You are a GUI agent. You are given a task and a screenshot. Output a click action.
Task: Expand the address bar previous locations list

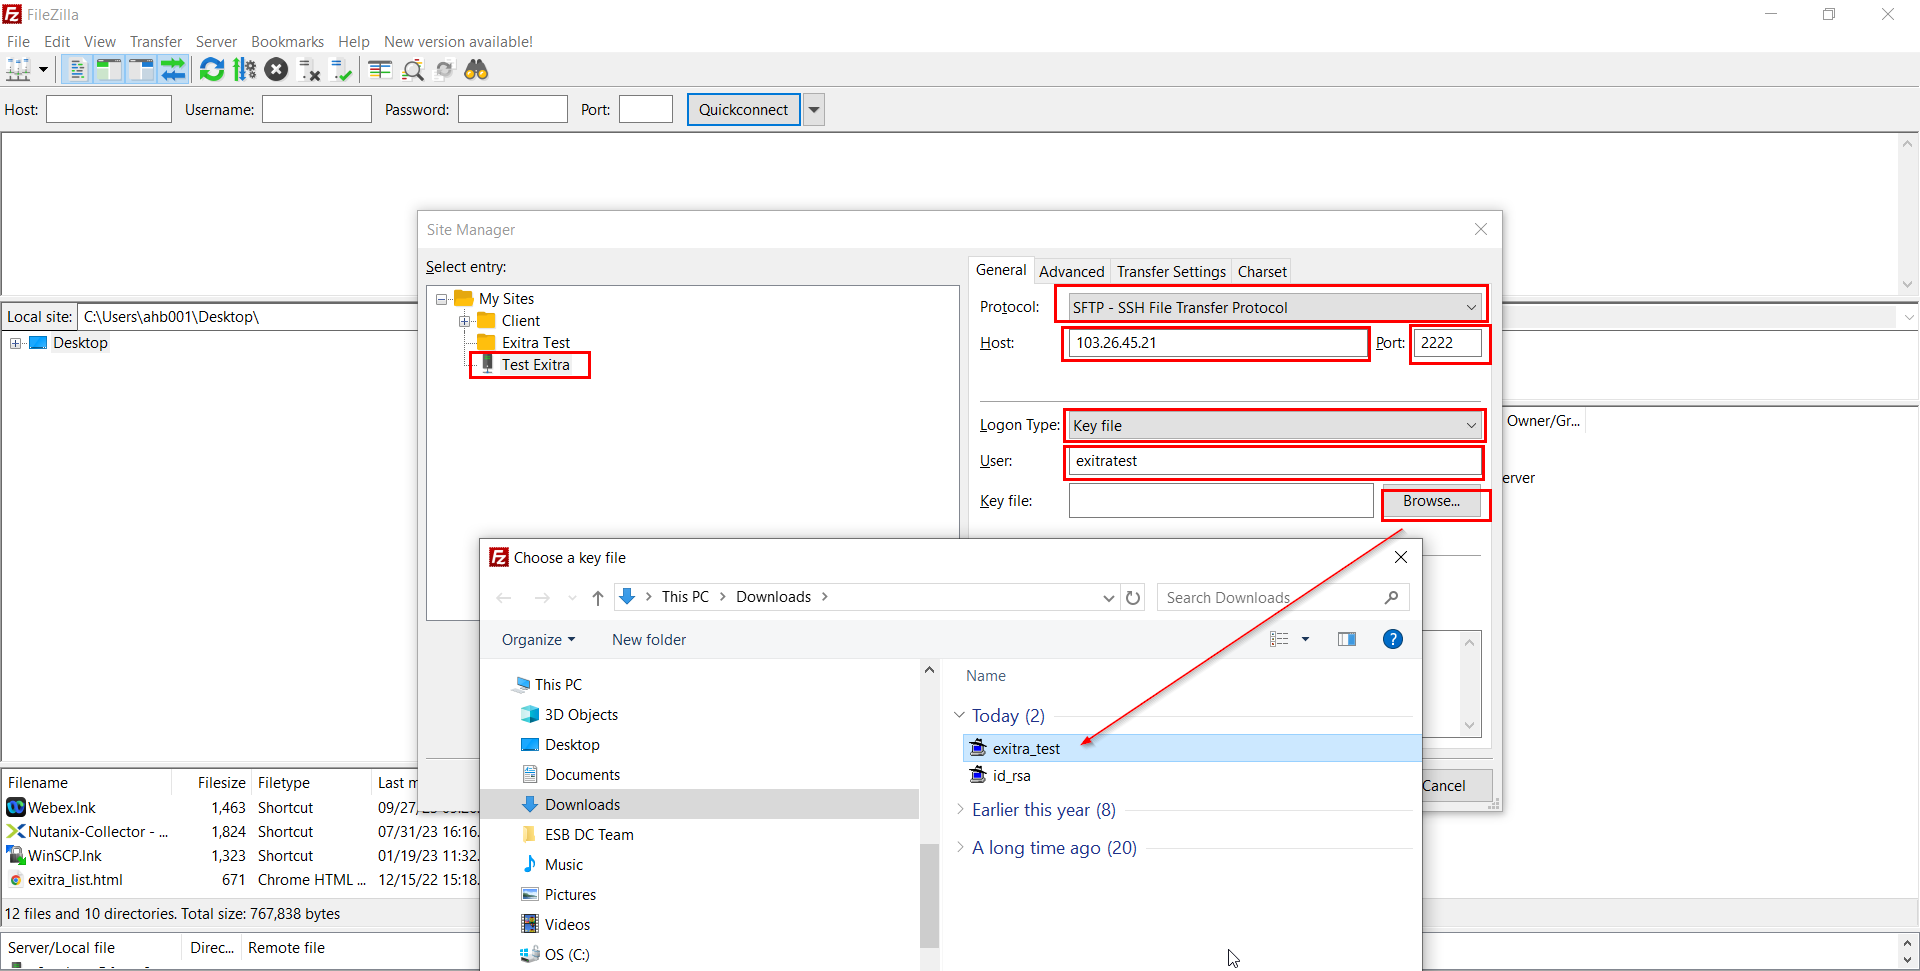point(1108,598)
